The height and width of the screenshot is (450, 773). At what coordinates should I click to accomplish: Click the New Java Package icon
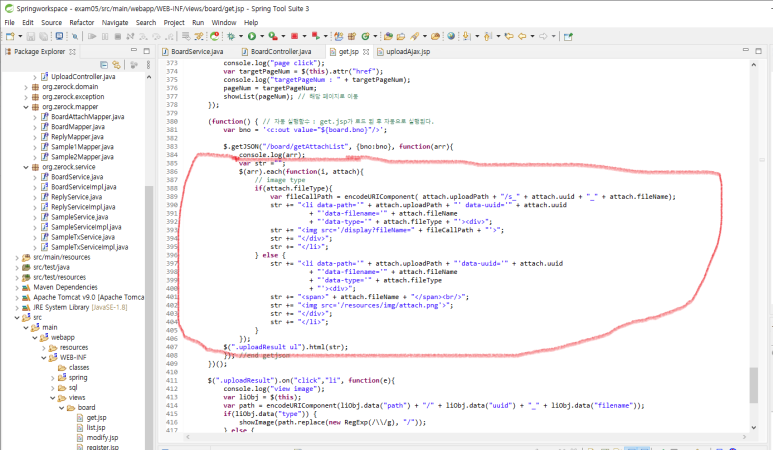click(x=351, y=36)
